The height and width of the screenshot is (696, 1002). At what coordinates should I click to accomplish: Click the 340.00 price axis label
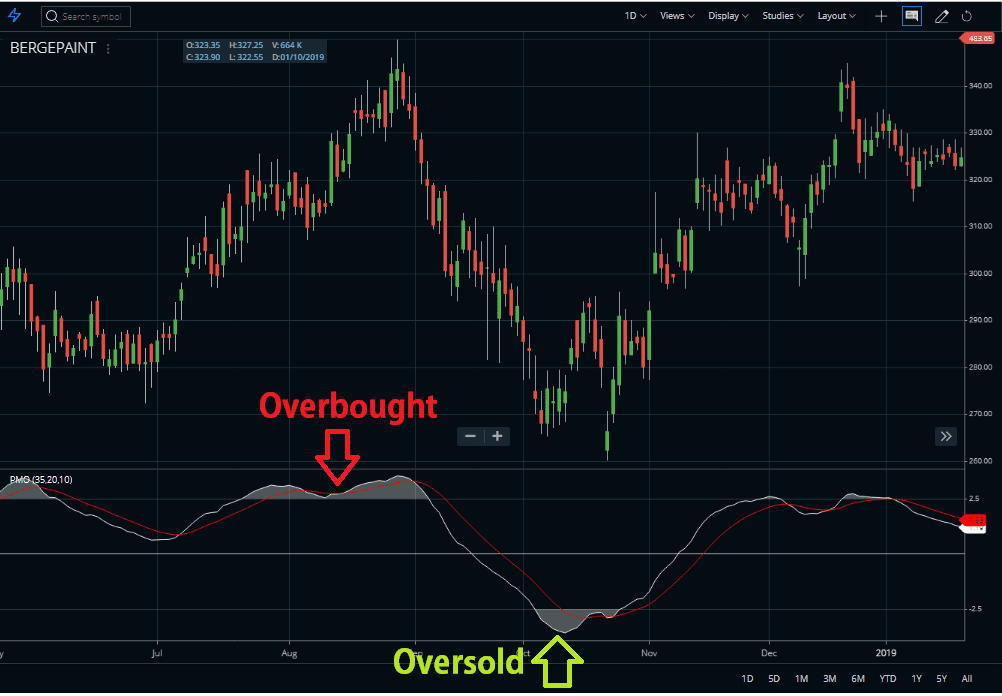[x=980, y=86]
